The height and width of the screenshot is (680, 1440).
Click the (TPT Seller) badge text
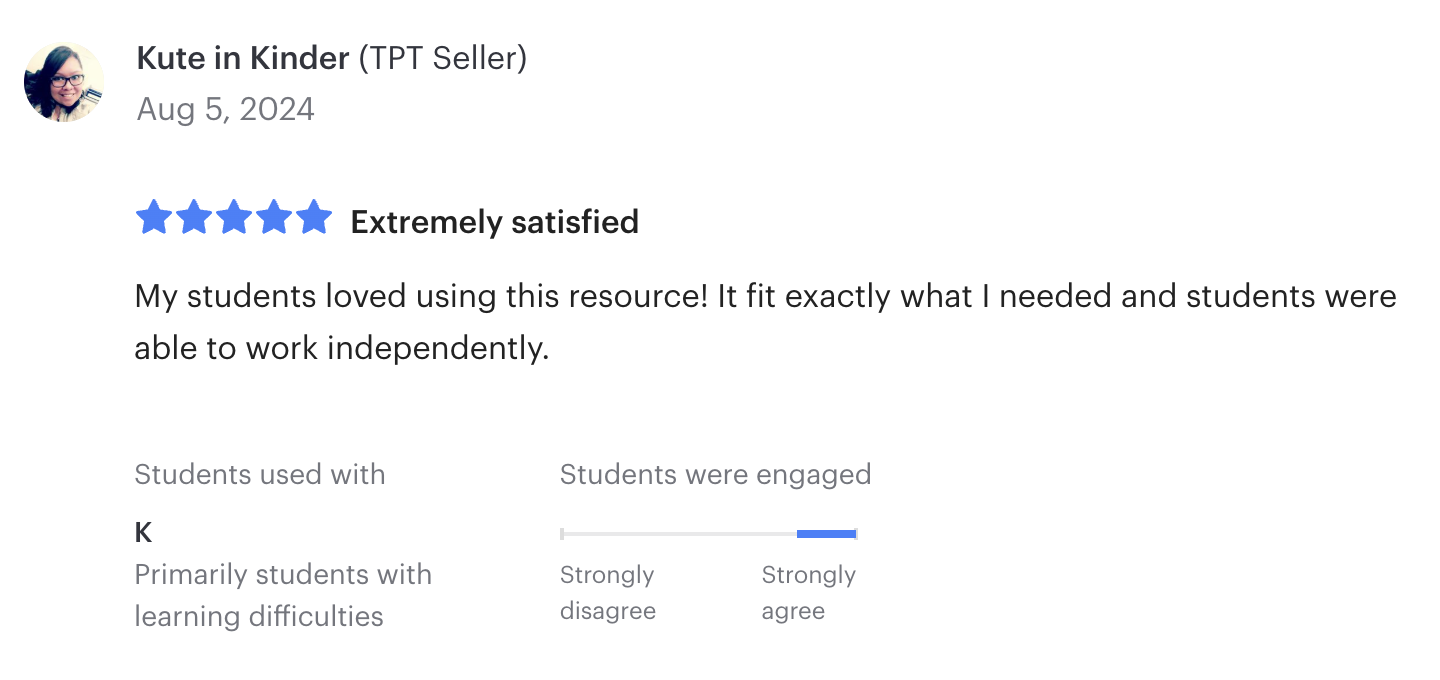(x=442, y=59)
